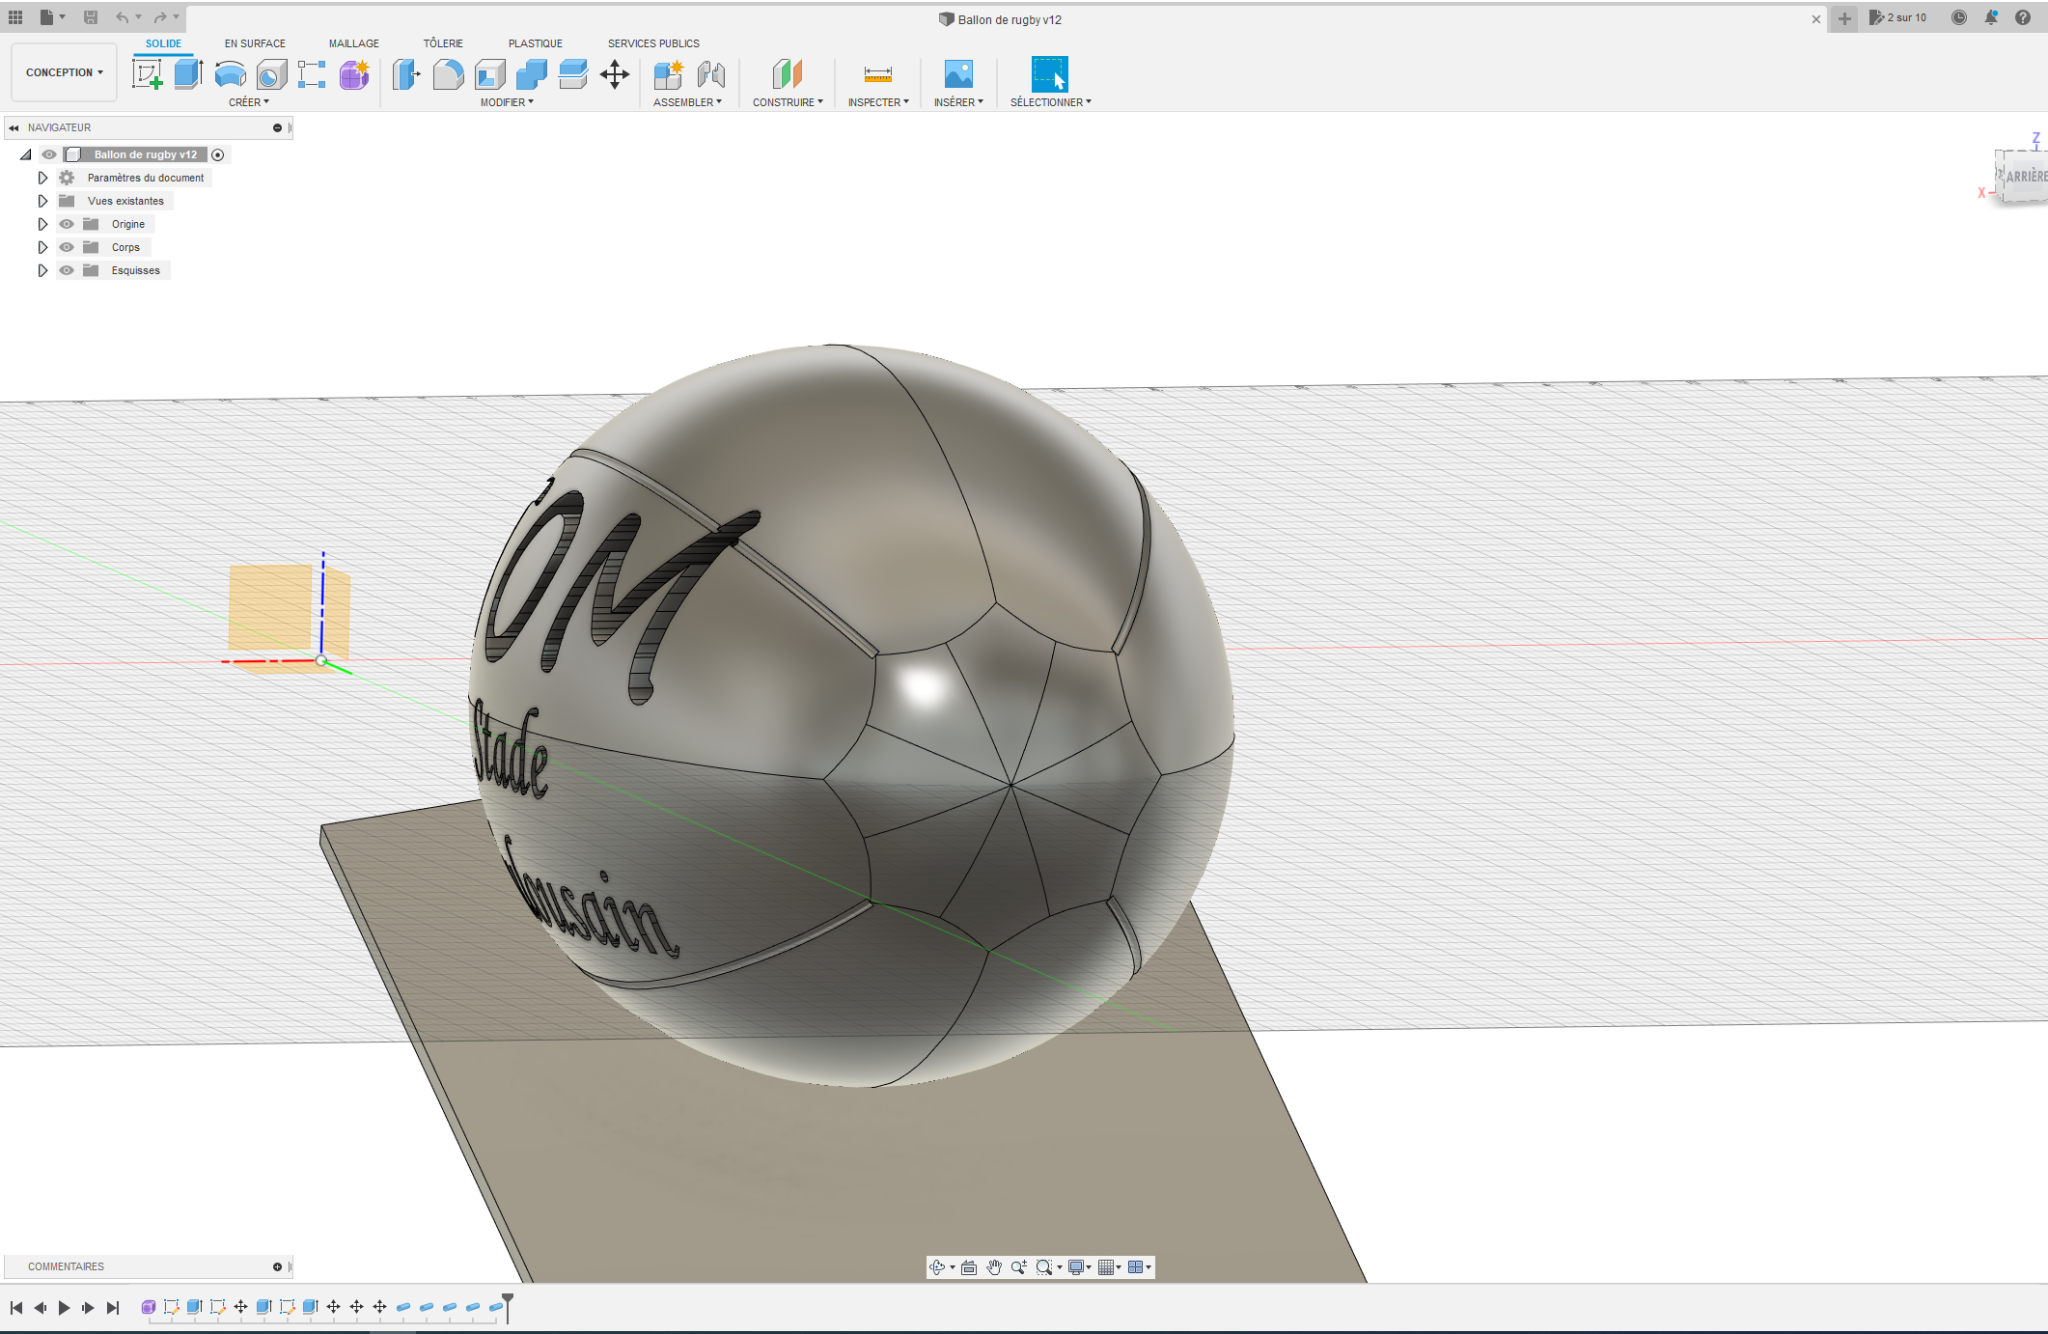
Task: Activate the Ballon de rugby v12 radio button
Action: [x=218, y=154]
